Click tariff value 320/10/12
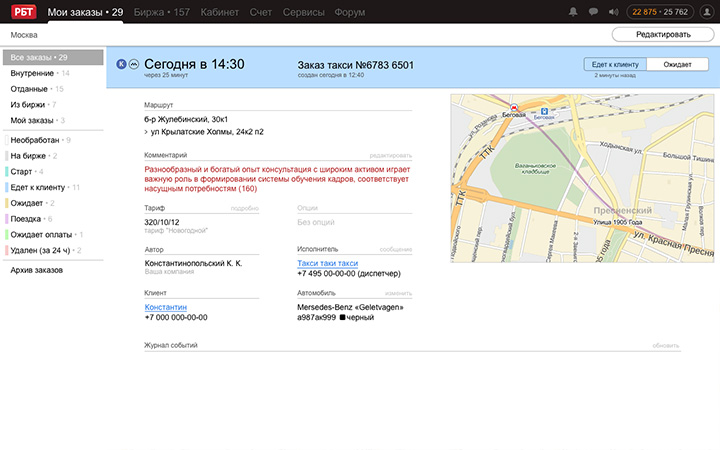Image resolution: width=720 pixels, height=450 pixels. [x=162, y=222]
